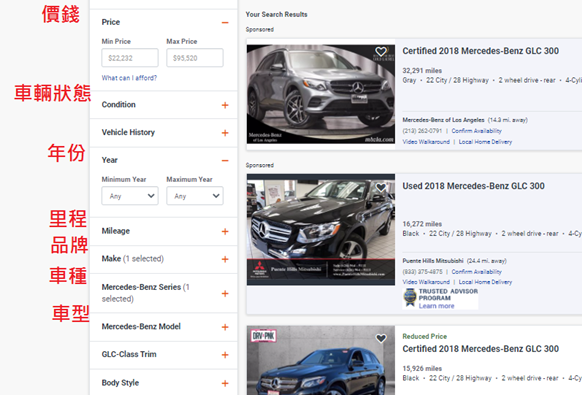Click the Your Search Results heading
Image resolution: width=582 pixels, height=395 pixels.
tap(277, 14)
